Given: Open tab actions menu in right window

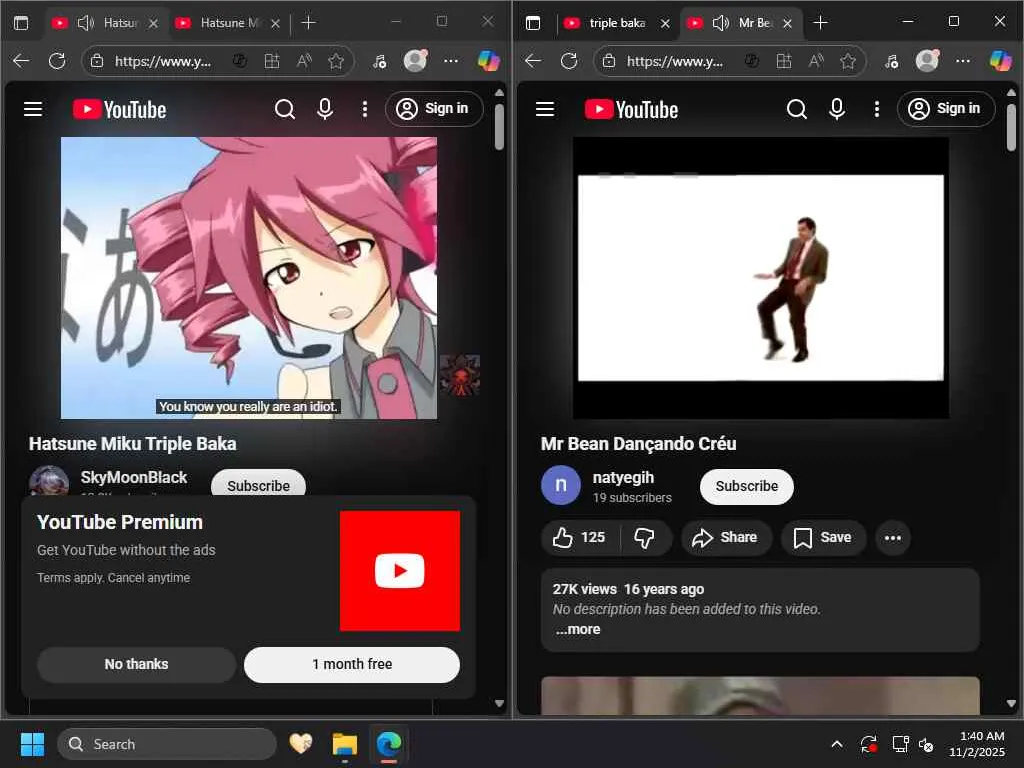Looking at the screenshot, I should [x=533, y=23].
